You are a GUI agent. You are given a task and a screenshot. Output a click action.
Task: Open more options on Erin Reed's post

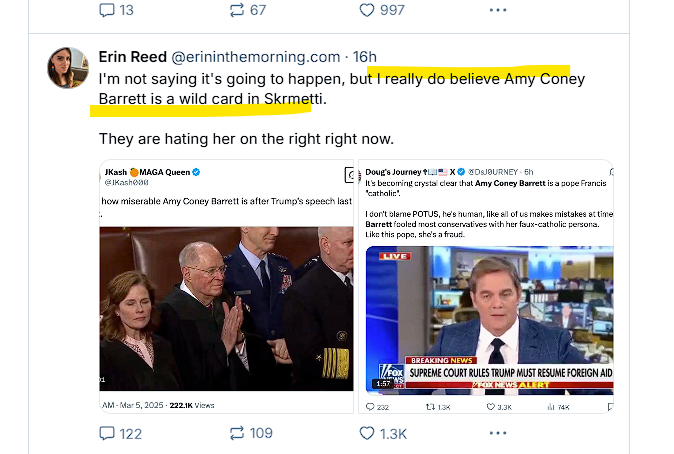point(498,434)
